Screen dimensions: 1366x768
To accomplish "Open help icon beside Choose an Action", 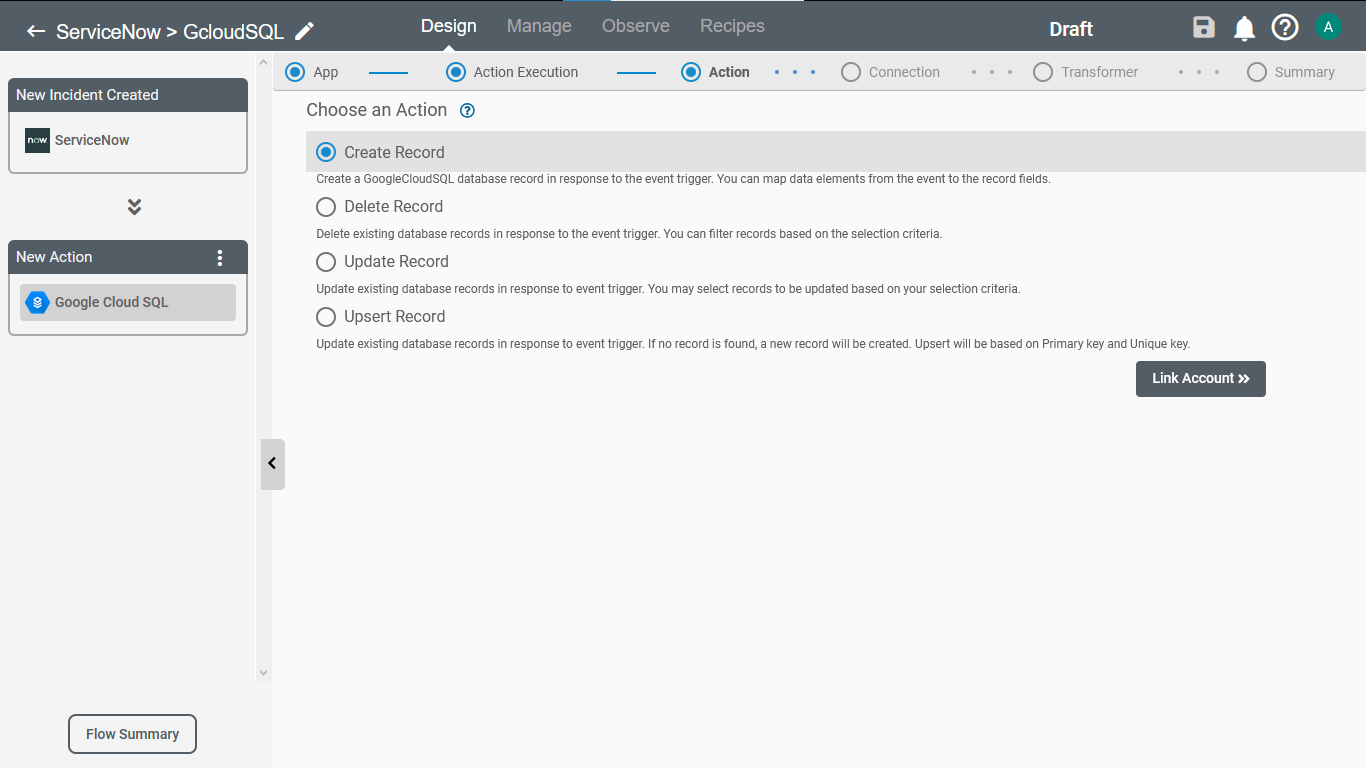I will [467, 111].
